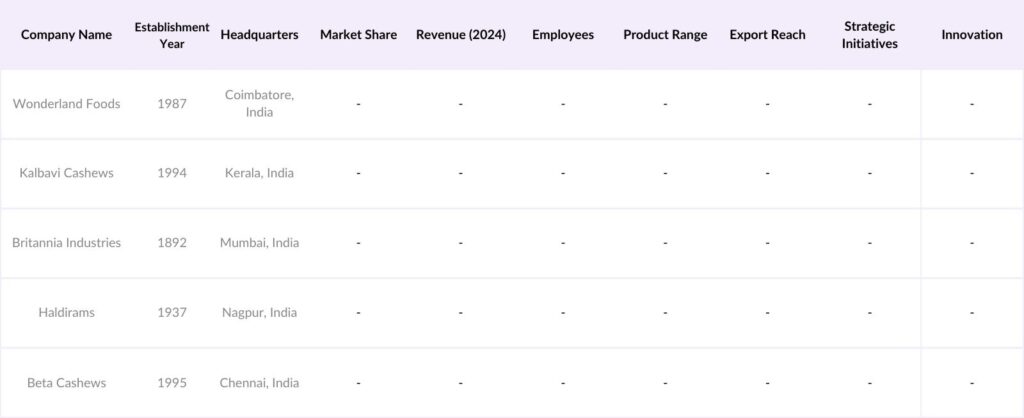
Task: Click the Strategic Initiatives header
Action: (x=869, y=35)
